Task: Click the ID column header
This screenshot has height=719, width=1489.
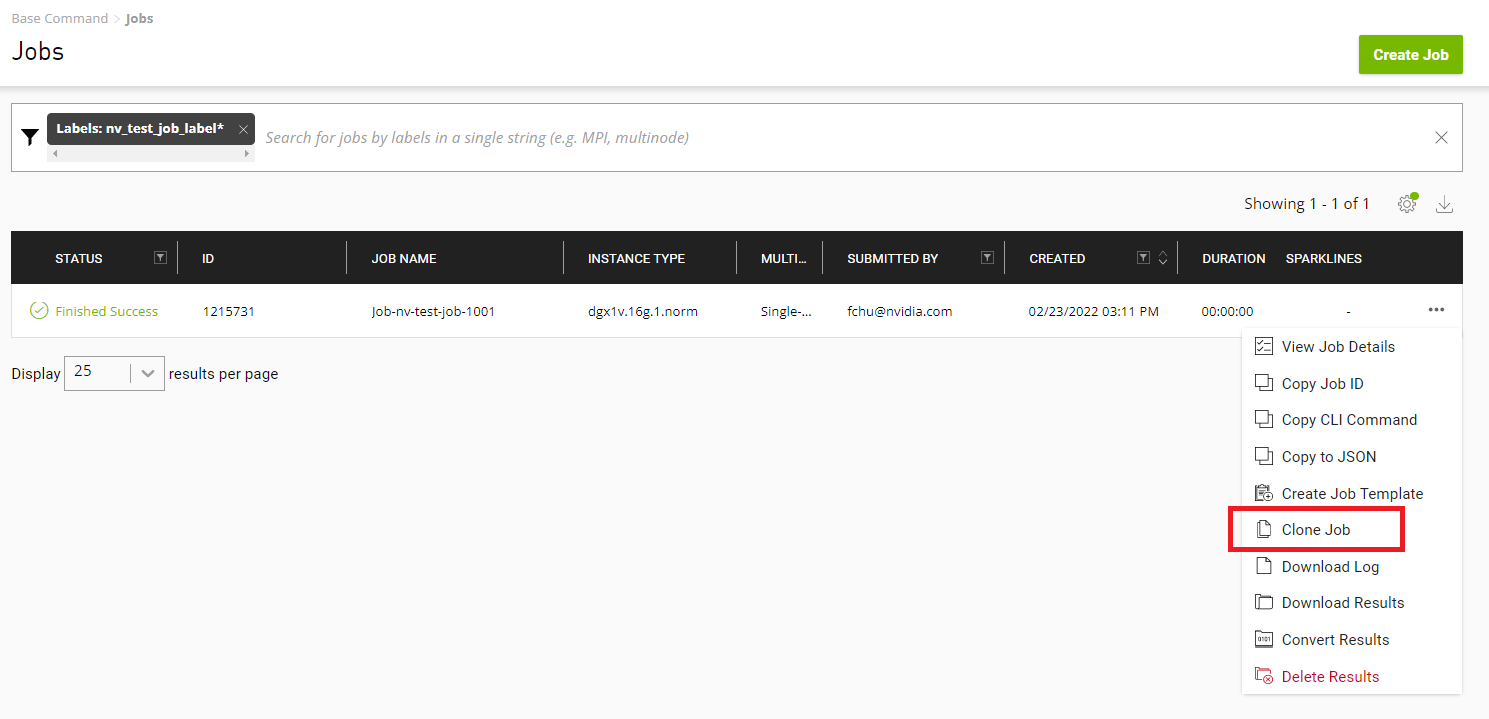Action: [208, 258]
